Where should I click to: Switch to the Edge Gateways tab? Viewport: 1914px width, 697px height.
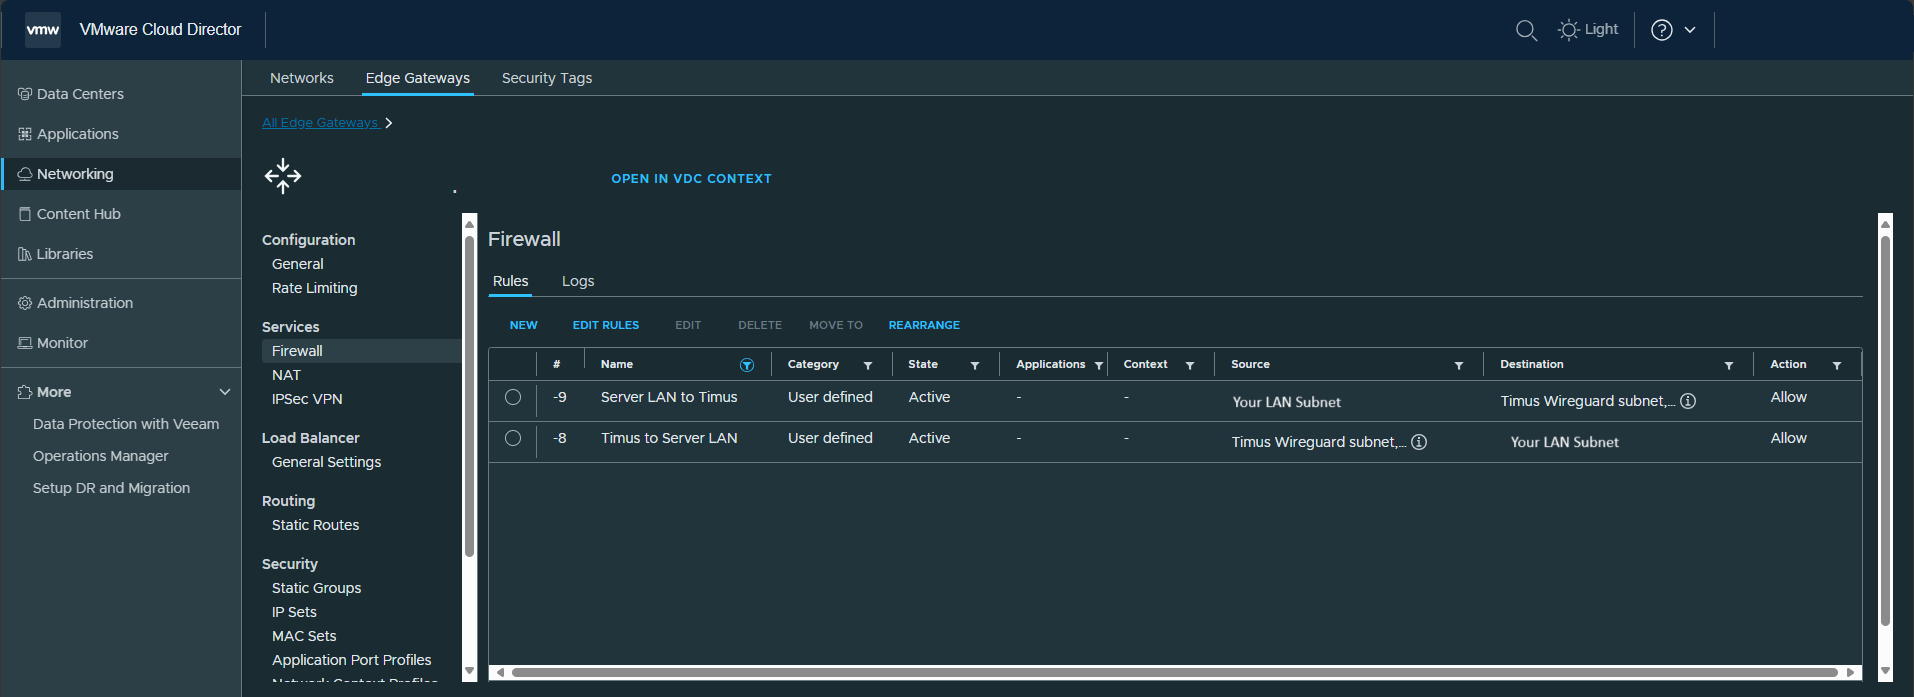418,78
